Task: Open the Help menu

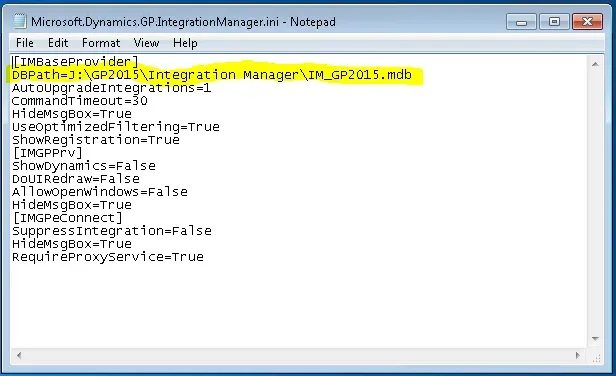Action: pyautogui.click(x=185, y=42)
